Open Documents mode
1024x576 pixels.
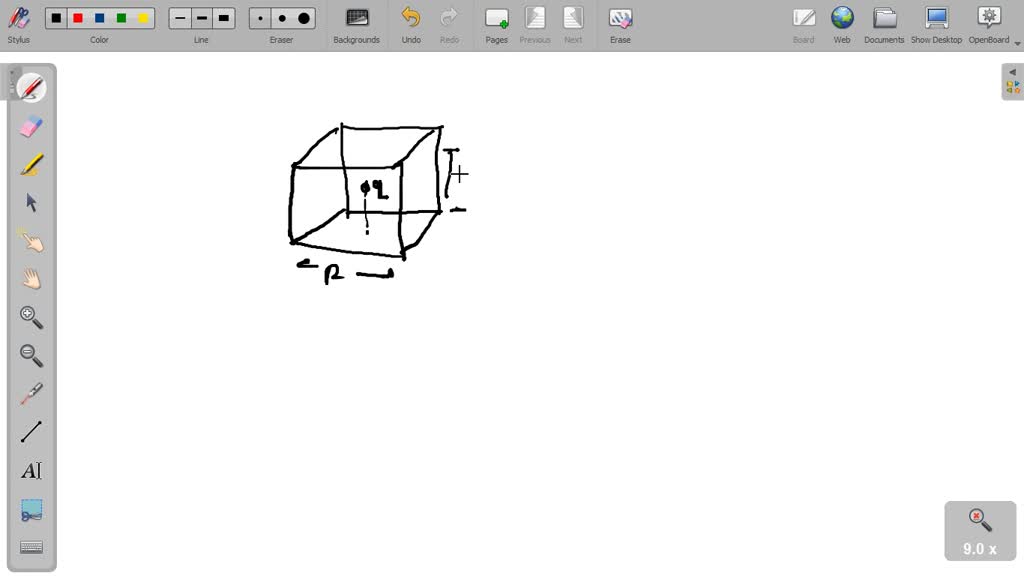coord(884,24)
